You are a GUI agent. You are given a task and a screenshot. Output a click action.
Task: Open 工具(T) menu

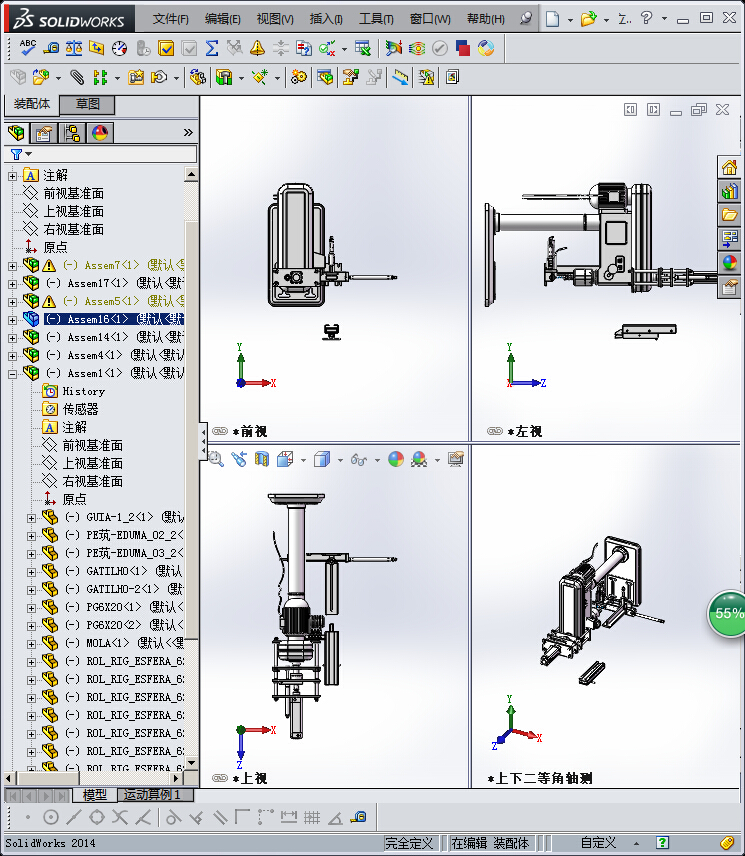[x=376, y=19]
